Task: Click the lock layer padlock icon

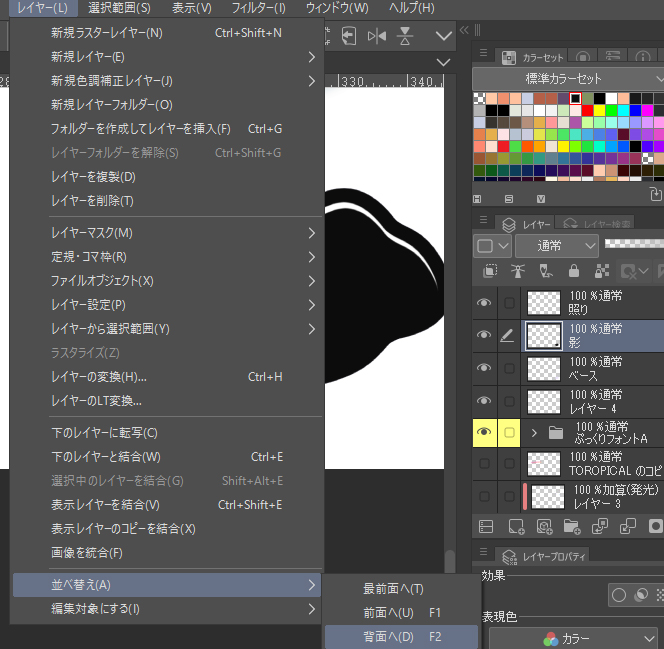Action: pyautogui.click(x=574, y=271)
